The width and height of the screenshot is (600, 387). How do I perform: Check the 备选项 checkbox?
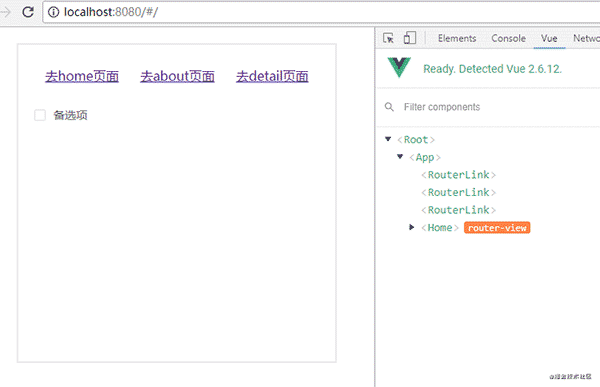tap(40, 115)
